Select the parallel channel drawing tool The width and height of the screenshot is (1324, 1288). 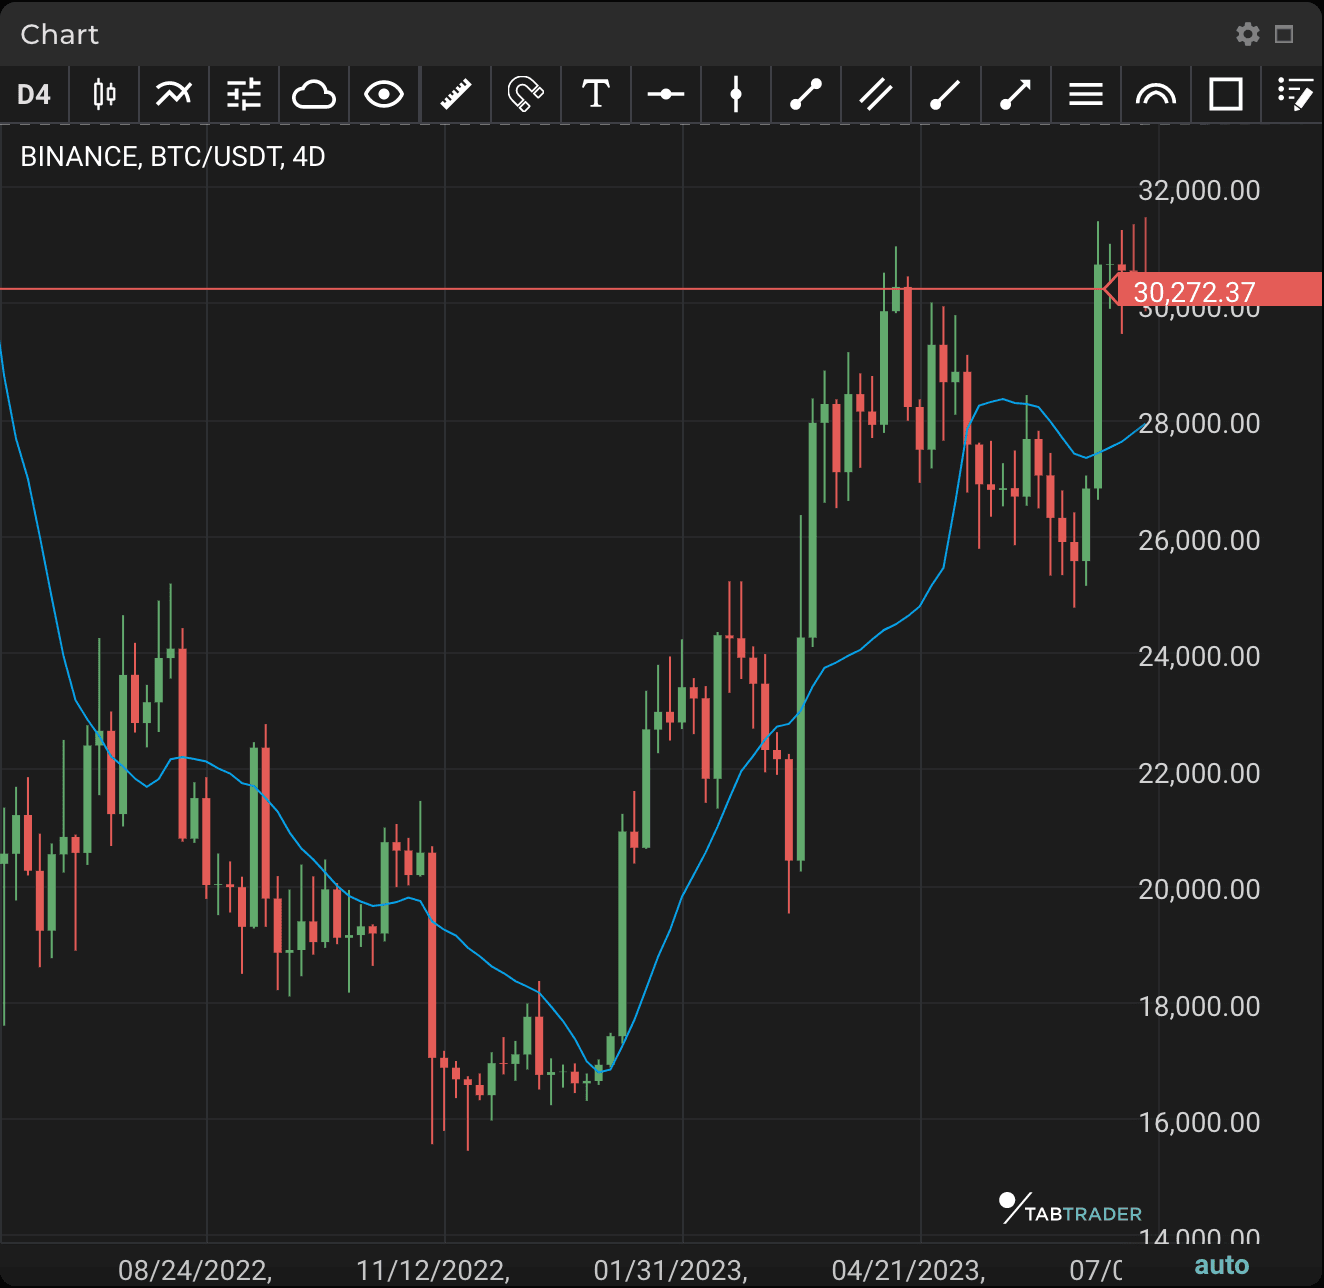tap(875, 94)
